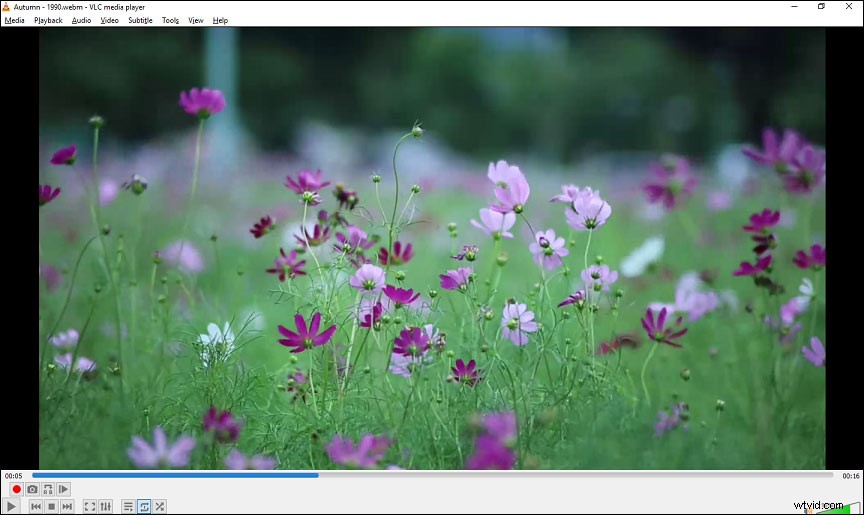This screenshot has height=515, width=864.
Task: Seek in the blue playback progress bar
Action: 433,475
